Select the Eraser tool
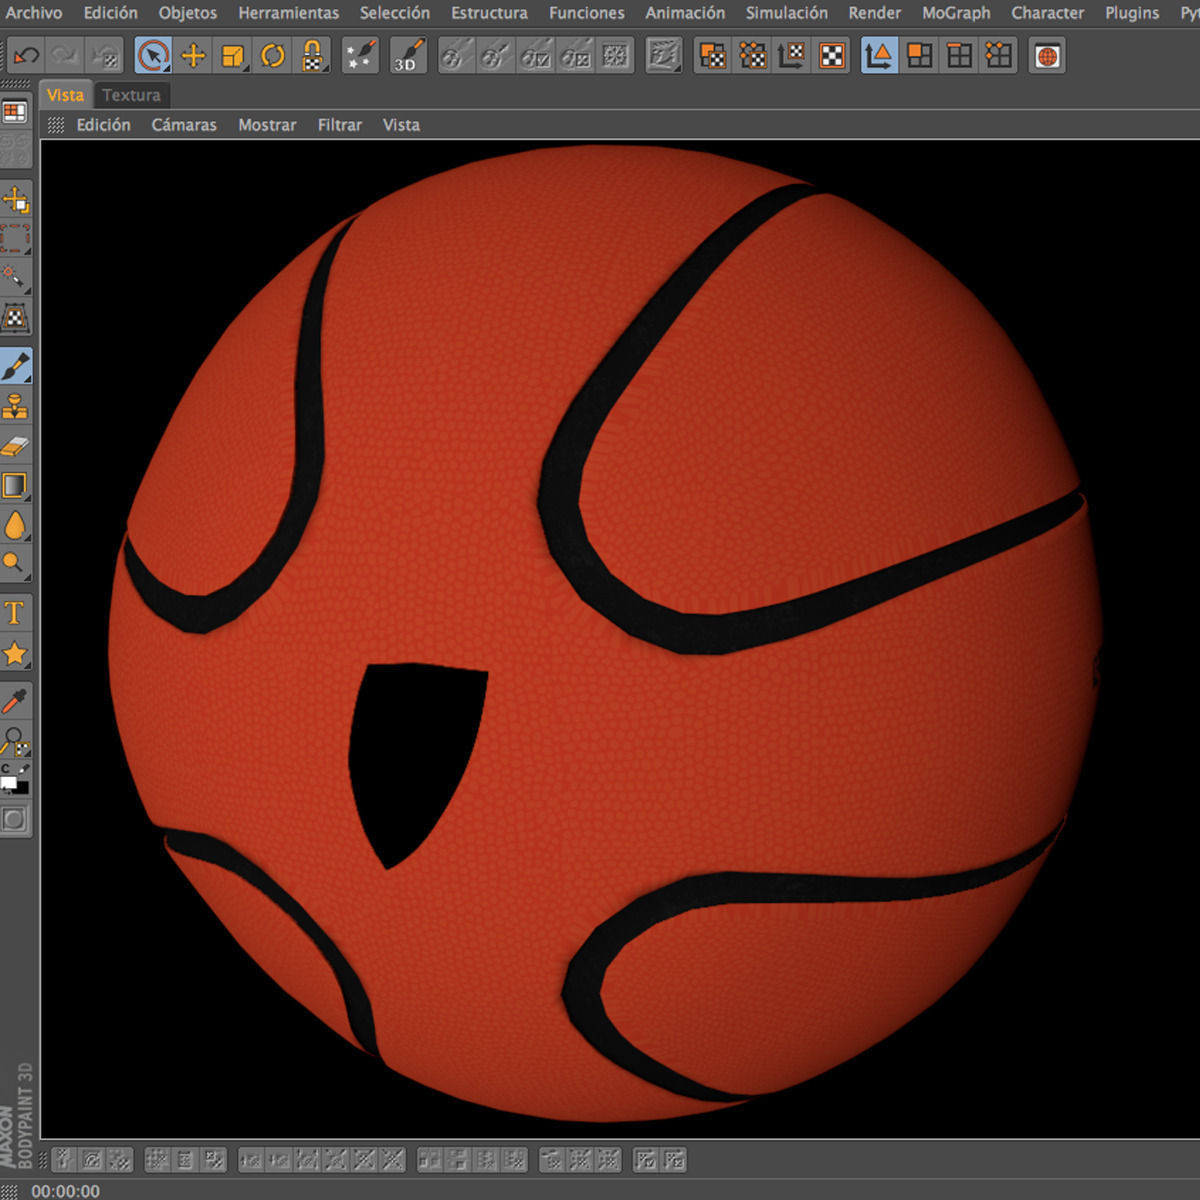1200x1200 pixels. click(15, 446)
